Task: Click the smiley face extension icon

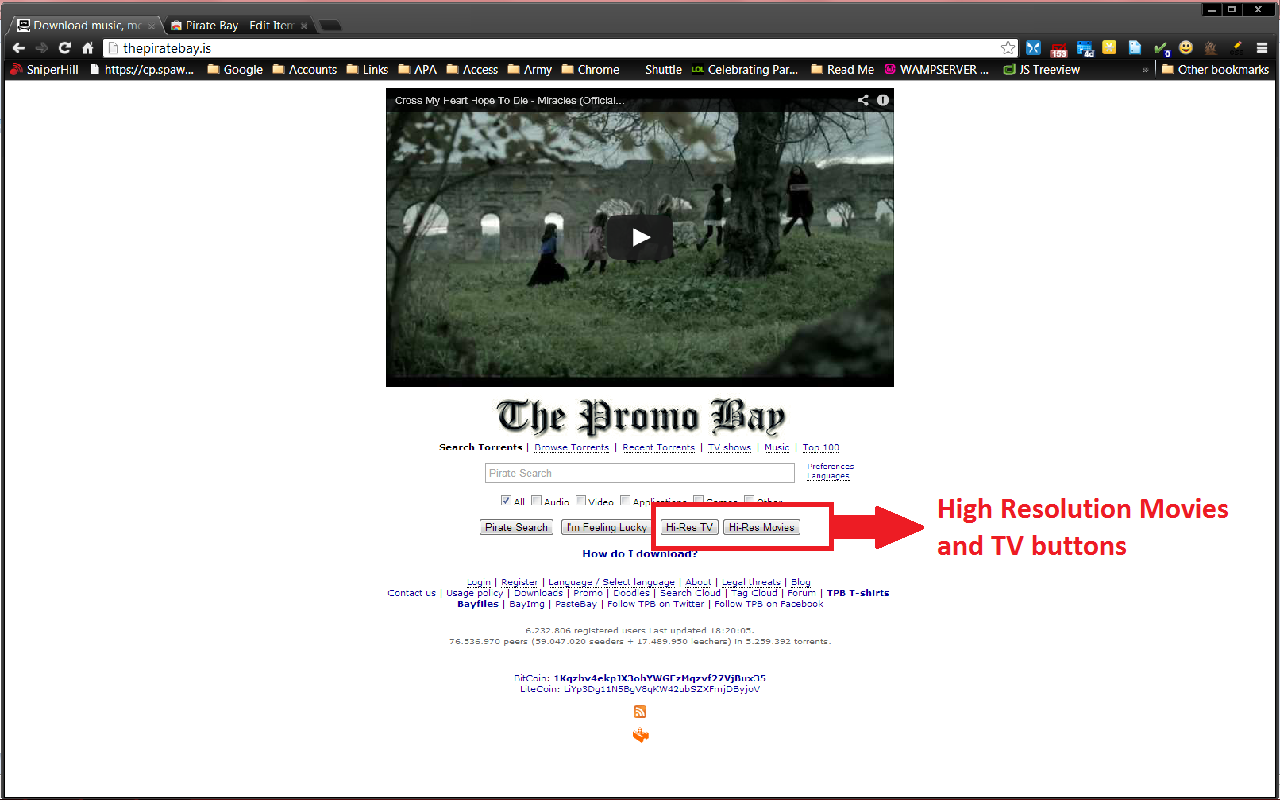Action: (x=1186, y=47)
